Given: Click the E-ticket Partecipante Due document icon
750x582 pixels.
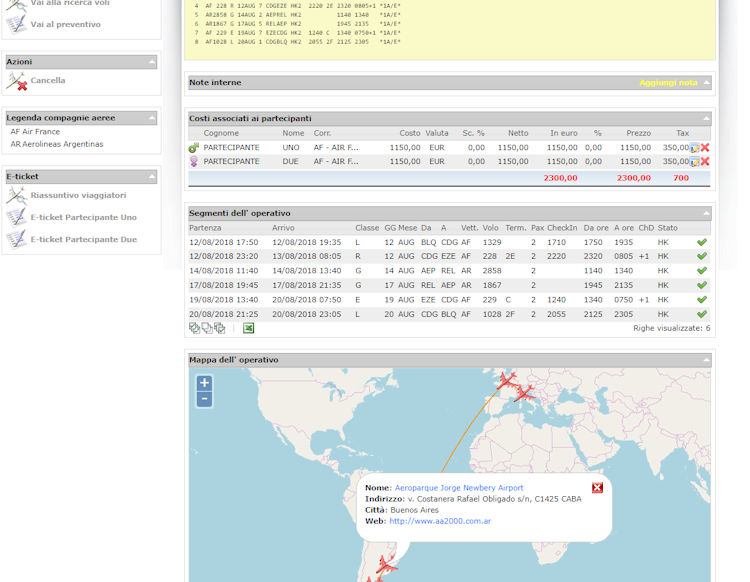Looking at the screenshot, I should [x=17, y=239].
